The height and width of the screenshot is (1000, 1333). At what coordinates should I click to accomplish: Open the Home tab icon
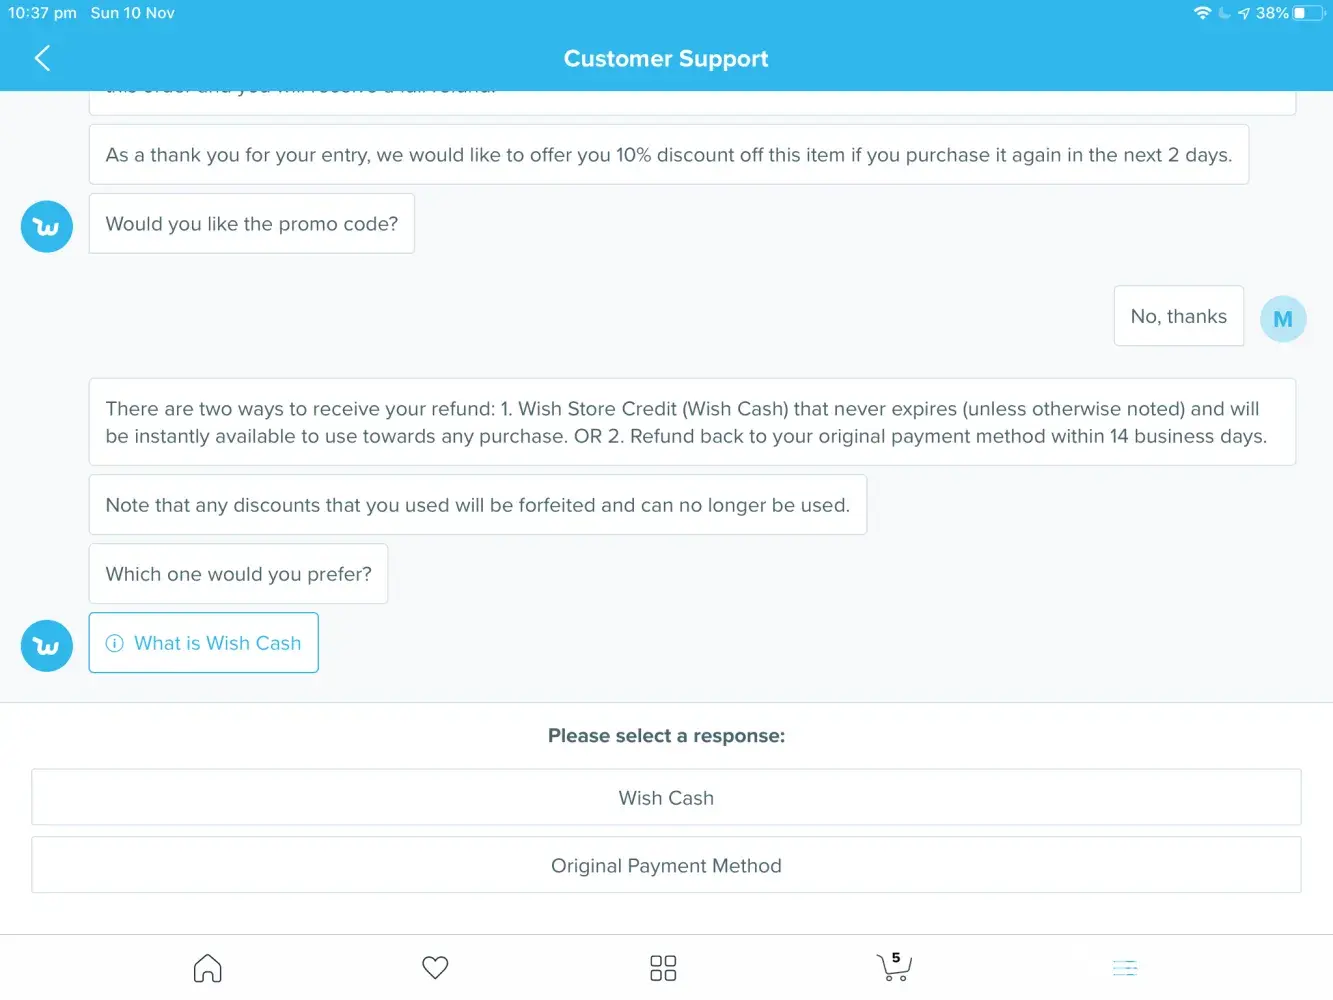click(x=207, y=968)
